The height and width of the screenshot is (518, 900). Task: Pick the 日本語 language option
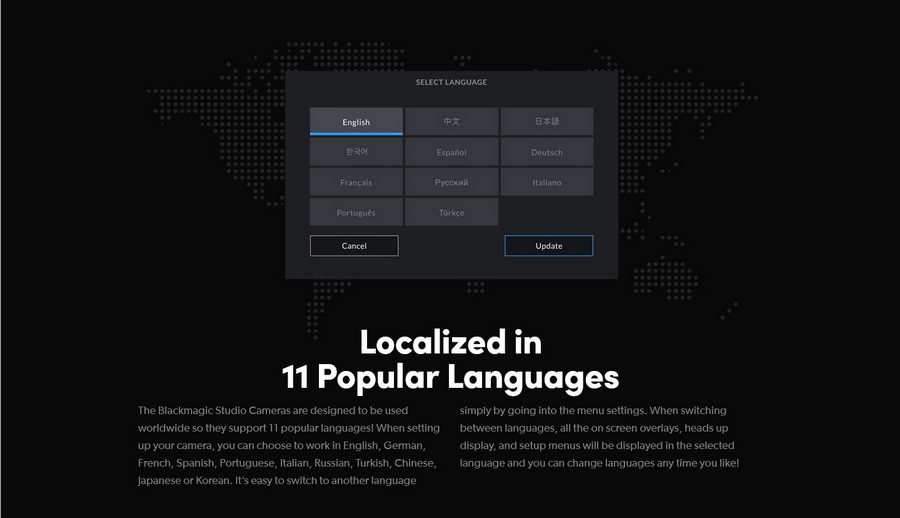click(x=547, y=121)
